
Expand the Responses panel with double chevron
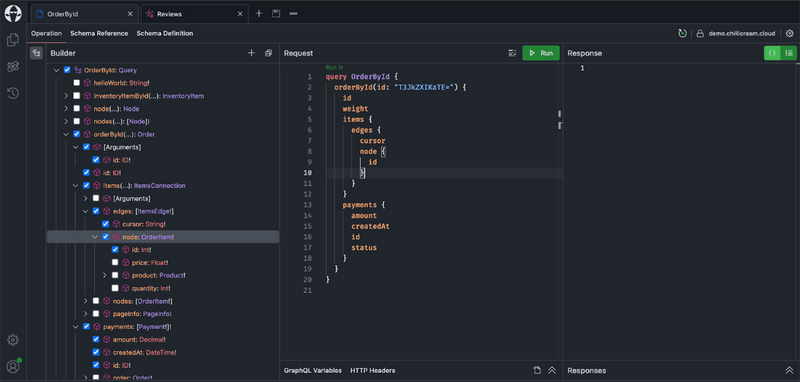coord(789,371)
